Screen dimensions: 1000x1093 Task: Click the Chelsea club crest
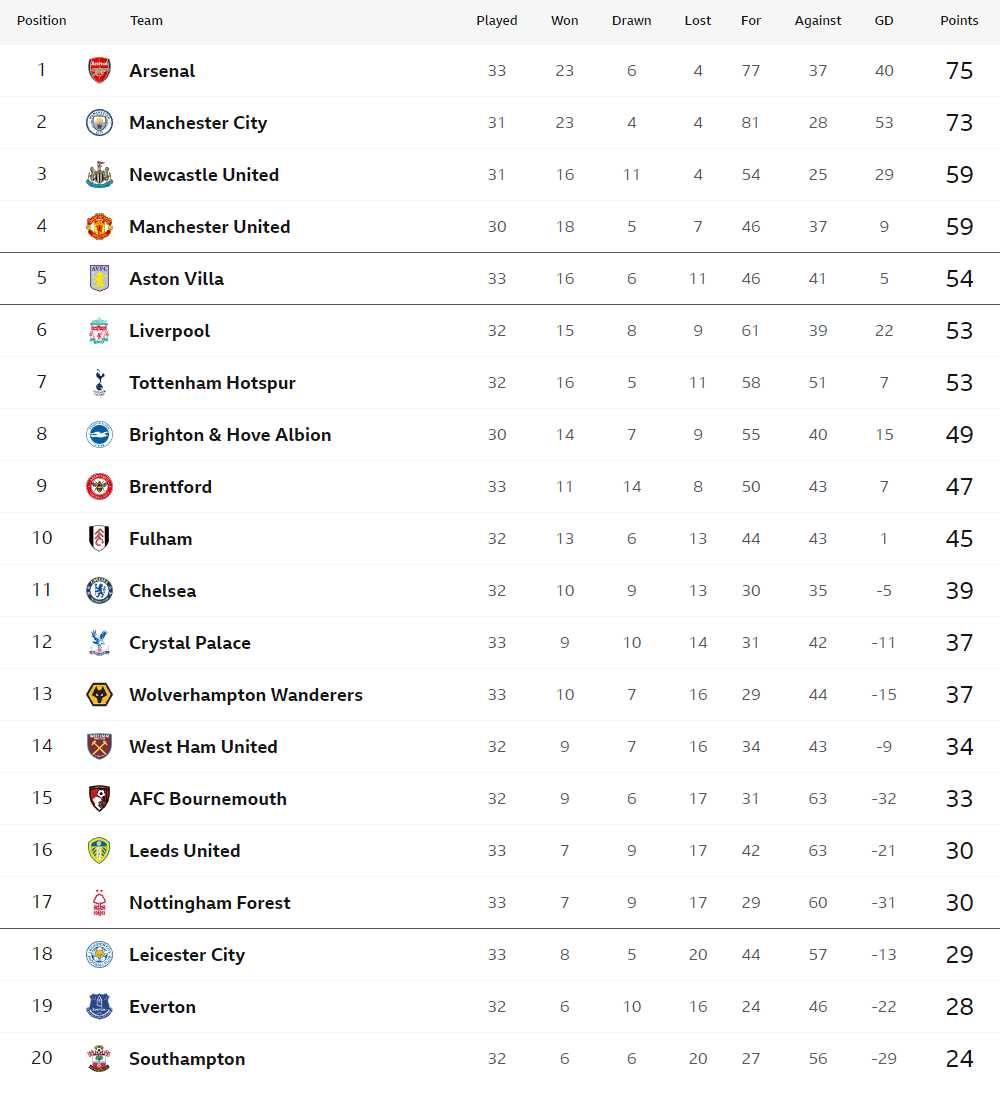(x=99, y=590)
